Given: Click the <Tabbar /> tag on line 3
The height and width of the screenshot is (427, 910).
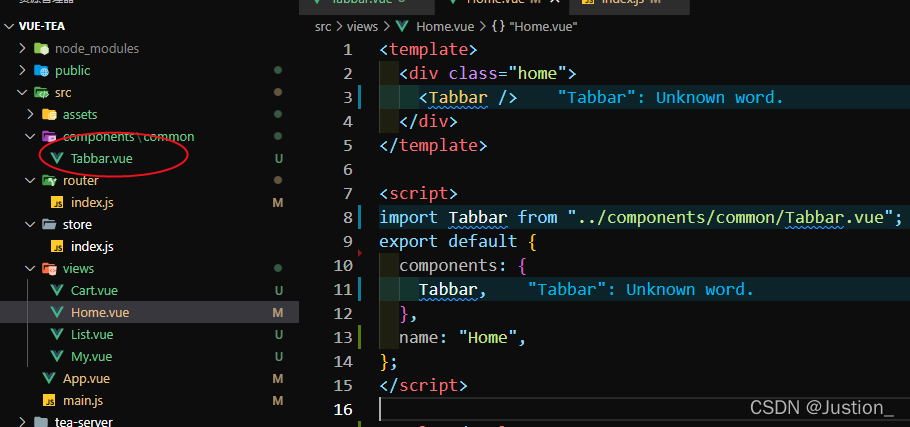Looking at the screenshot, I should pyautogui.click(x=468, y=97).
